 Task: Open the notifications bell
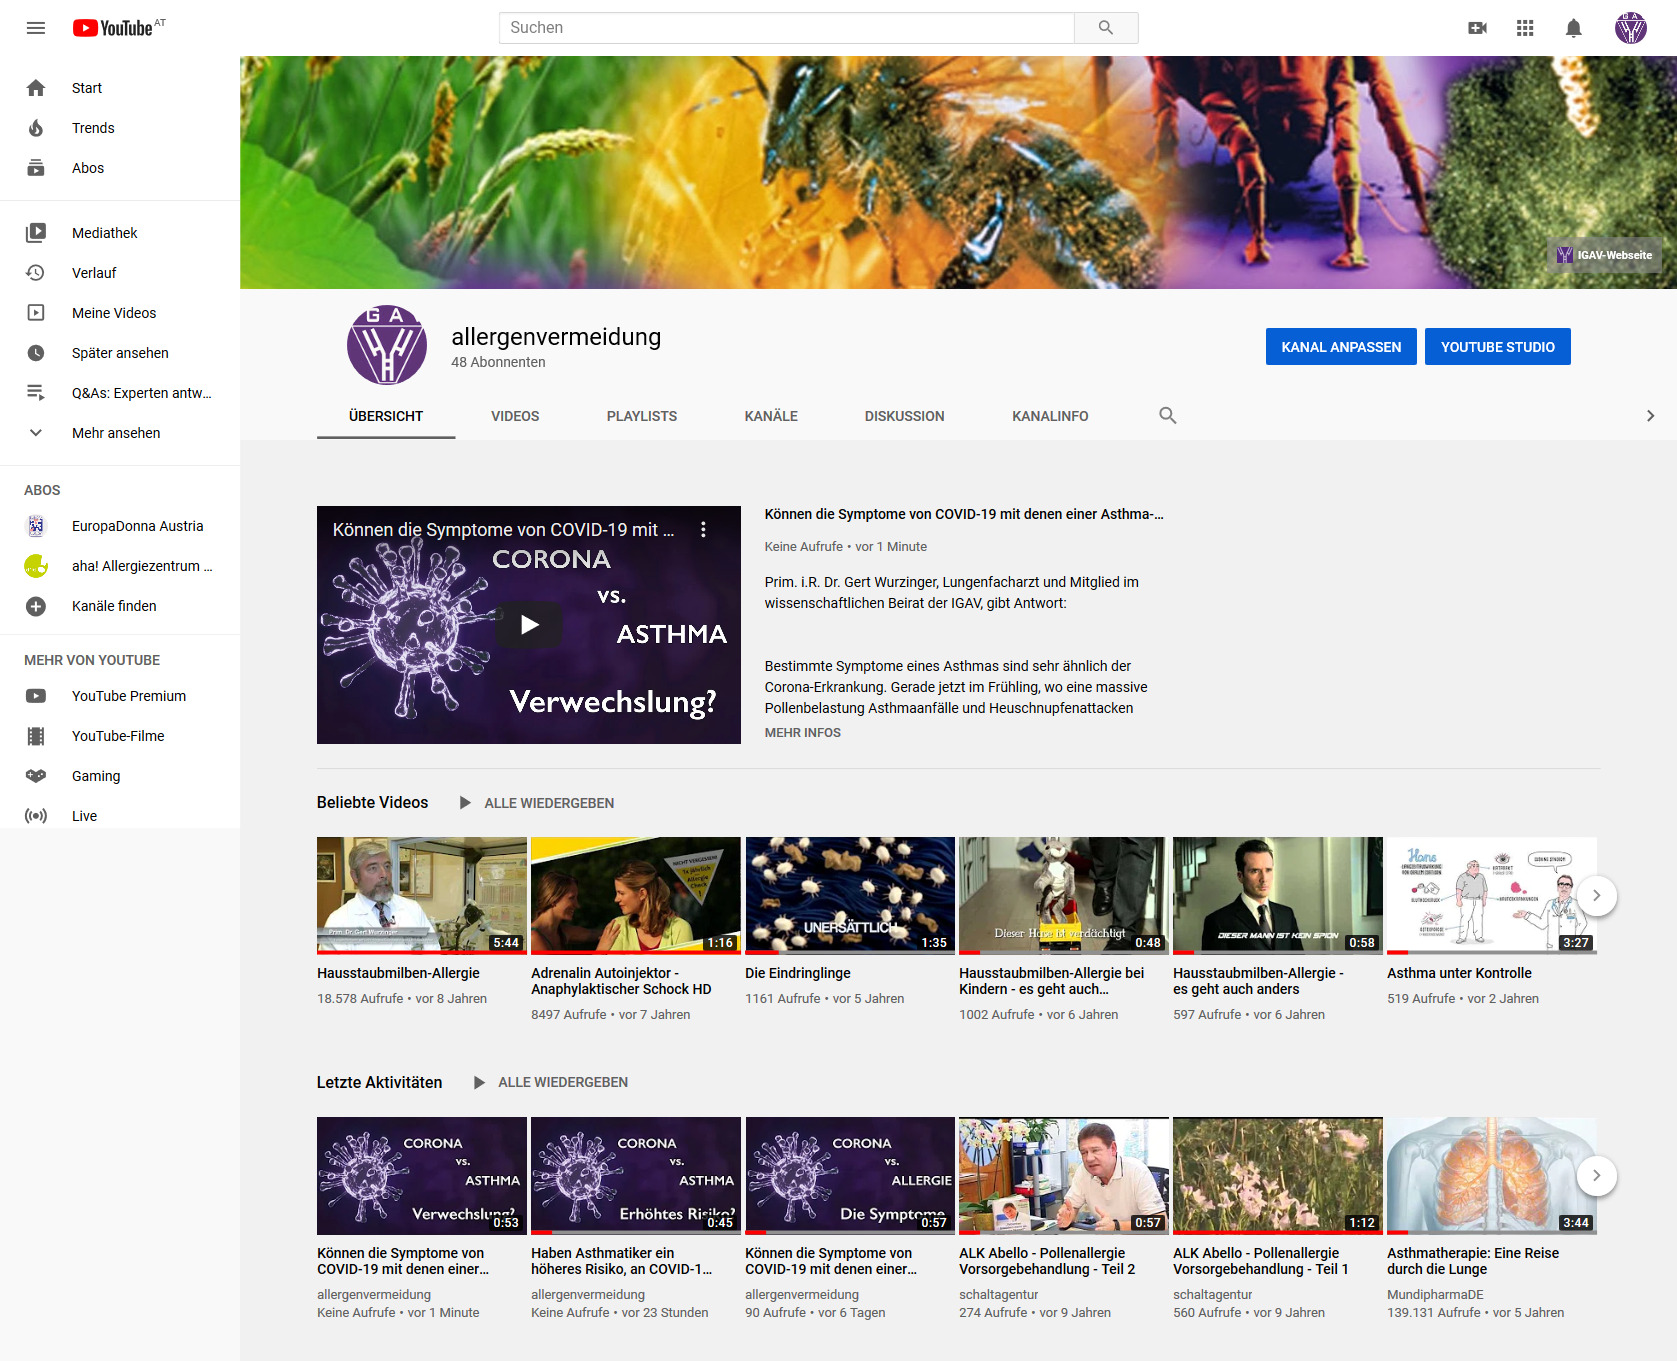tap(1573, 28)
